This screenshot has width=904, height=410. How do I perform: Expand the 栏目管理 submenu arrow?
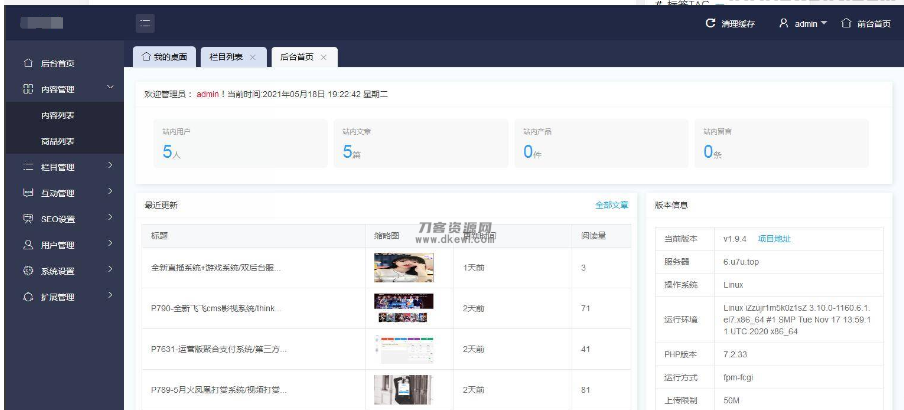(110, 166)
